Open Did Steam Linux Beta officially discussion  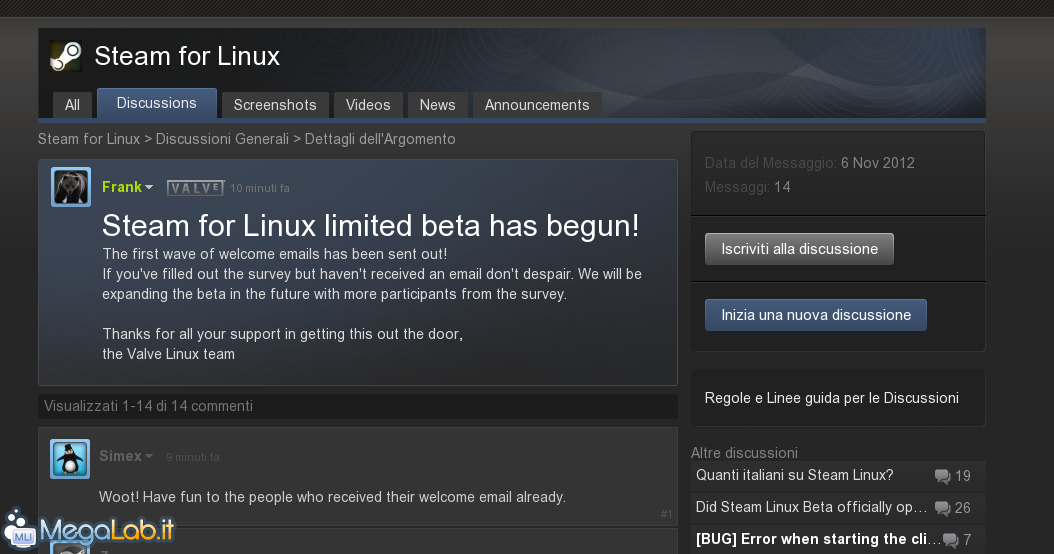[x=811, y=507]
